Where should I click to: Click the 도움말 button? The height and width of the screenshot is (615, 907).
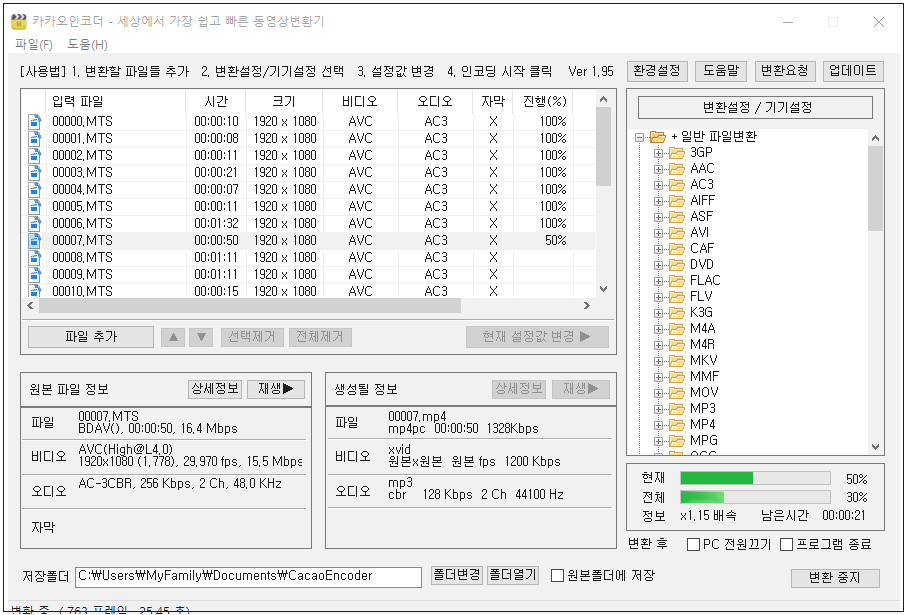(721, 71)
